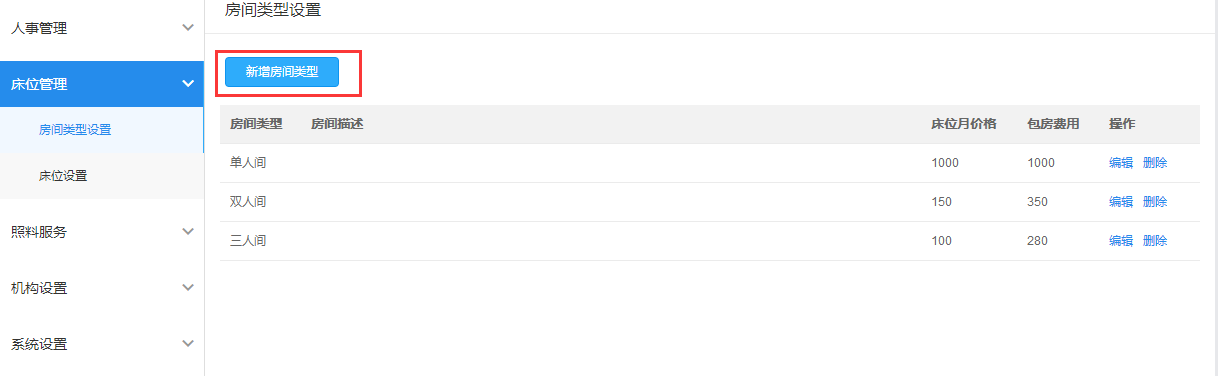Expand the 照料服务 chevron arrow

(x=188, y=232)
